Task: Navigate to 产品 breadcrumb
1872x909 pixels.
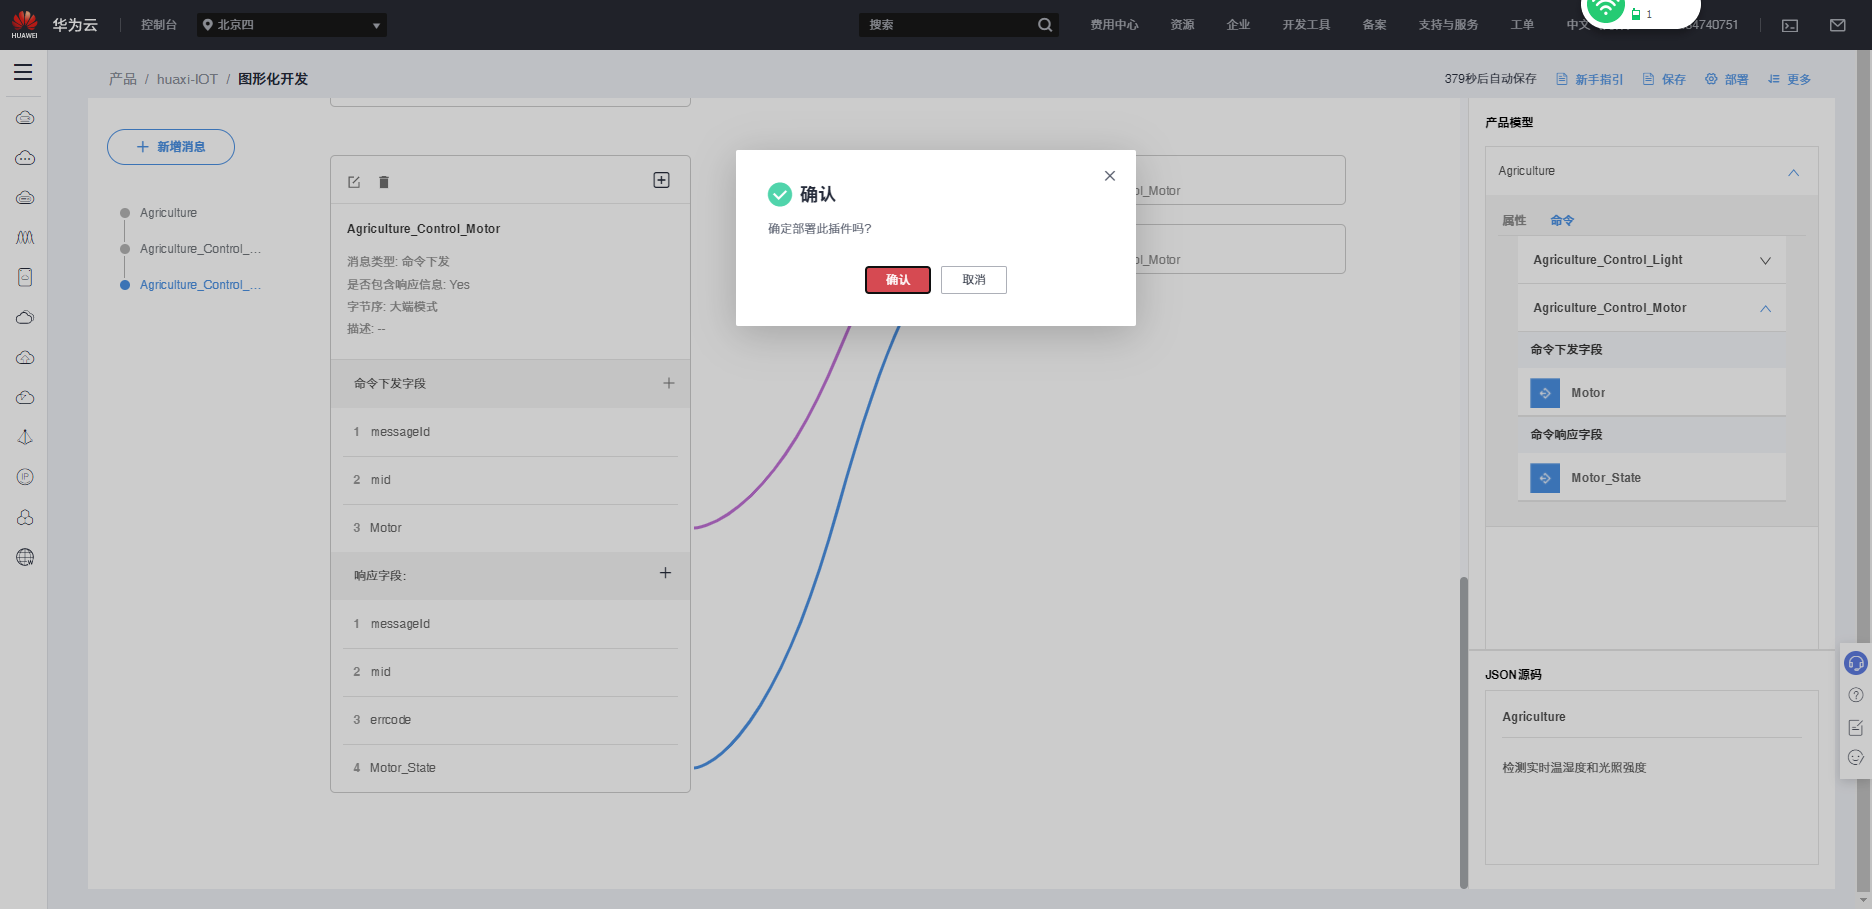Action: 123,79
